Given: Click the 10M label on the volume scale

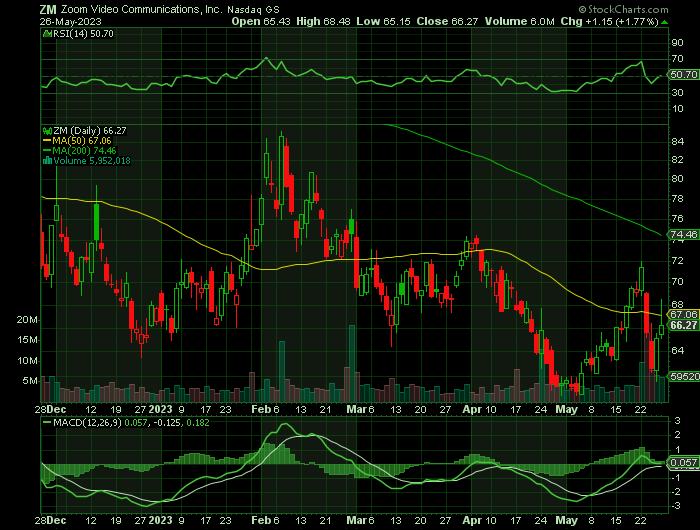Looking at the screenshot, I should point(27,360).
